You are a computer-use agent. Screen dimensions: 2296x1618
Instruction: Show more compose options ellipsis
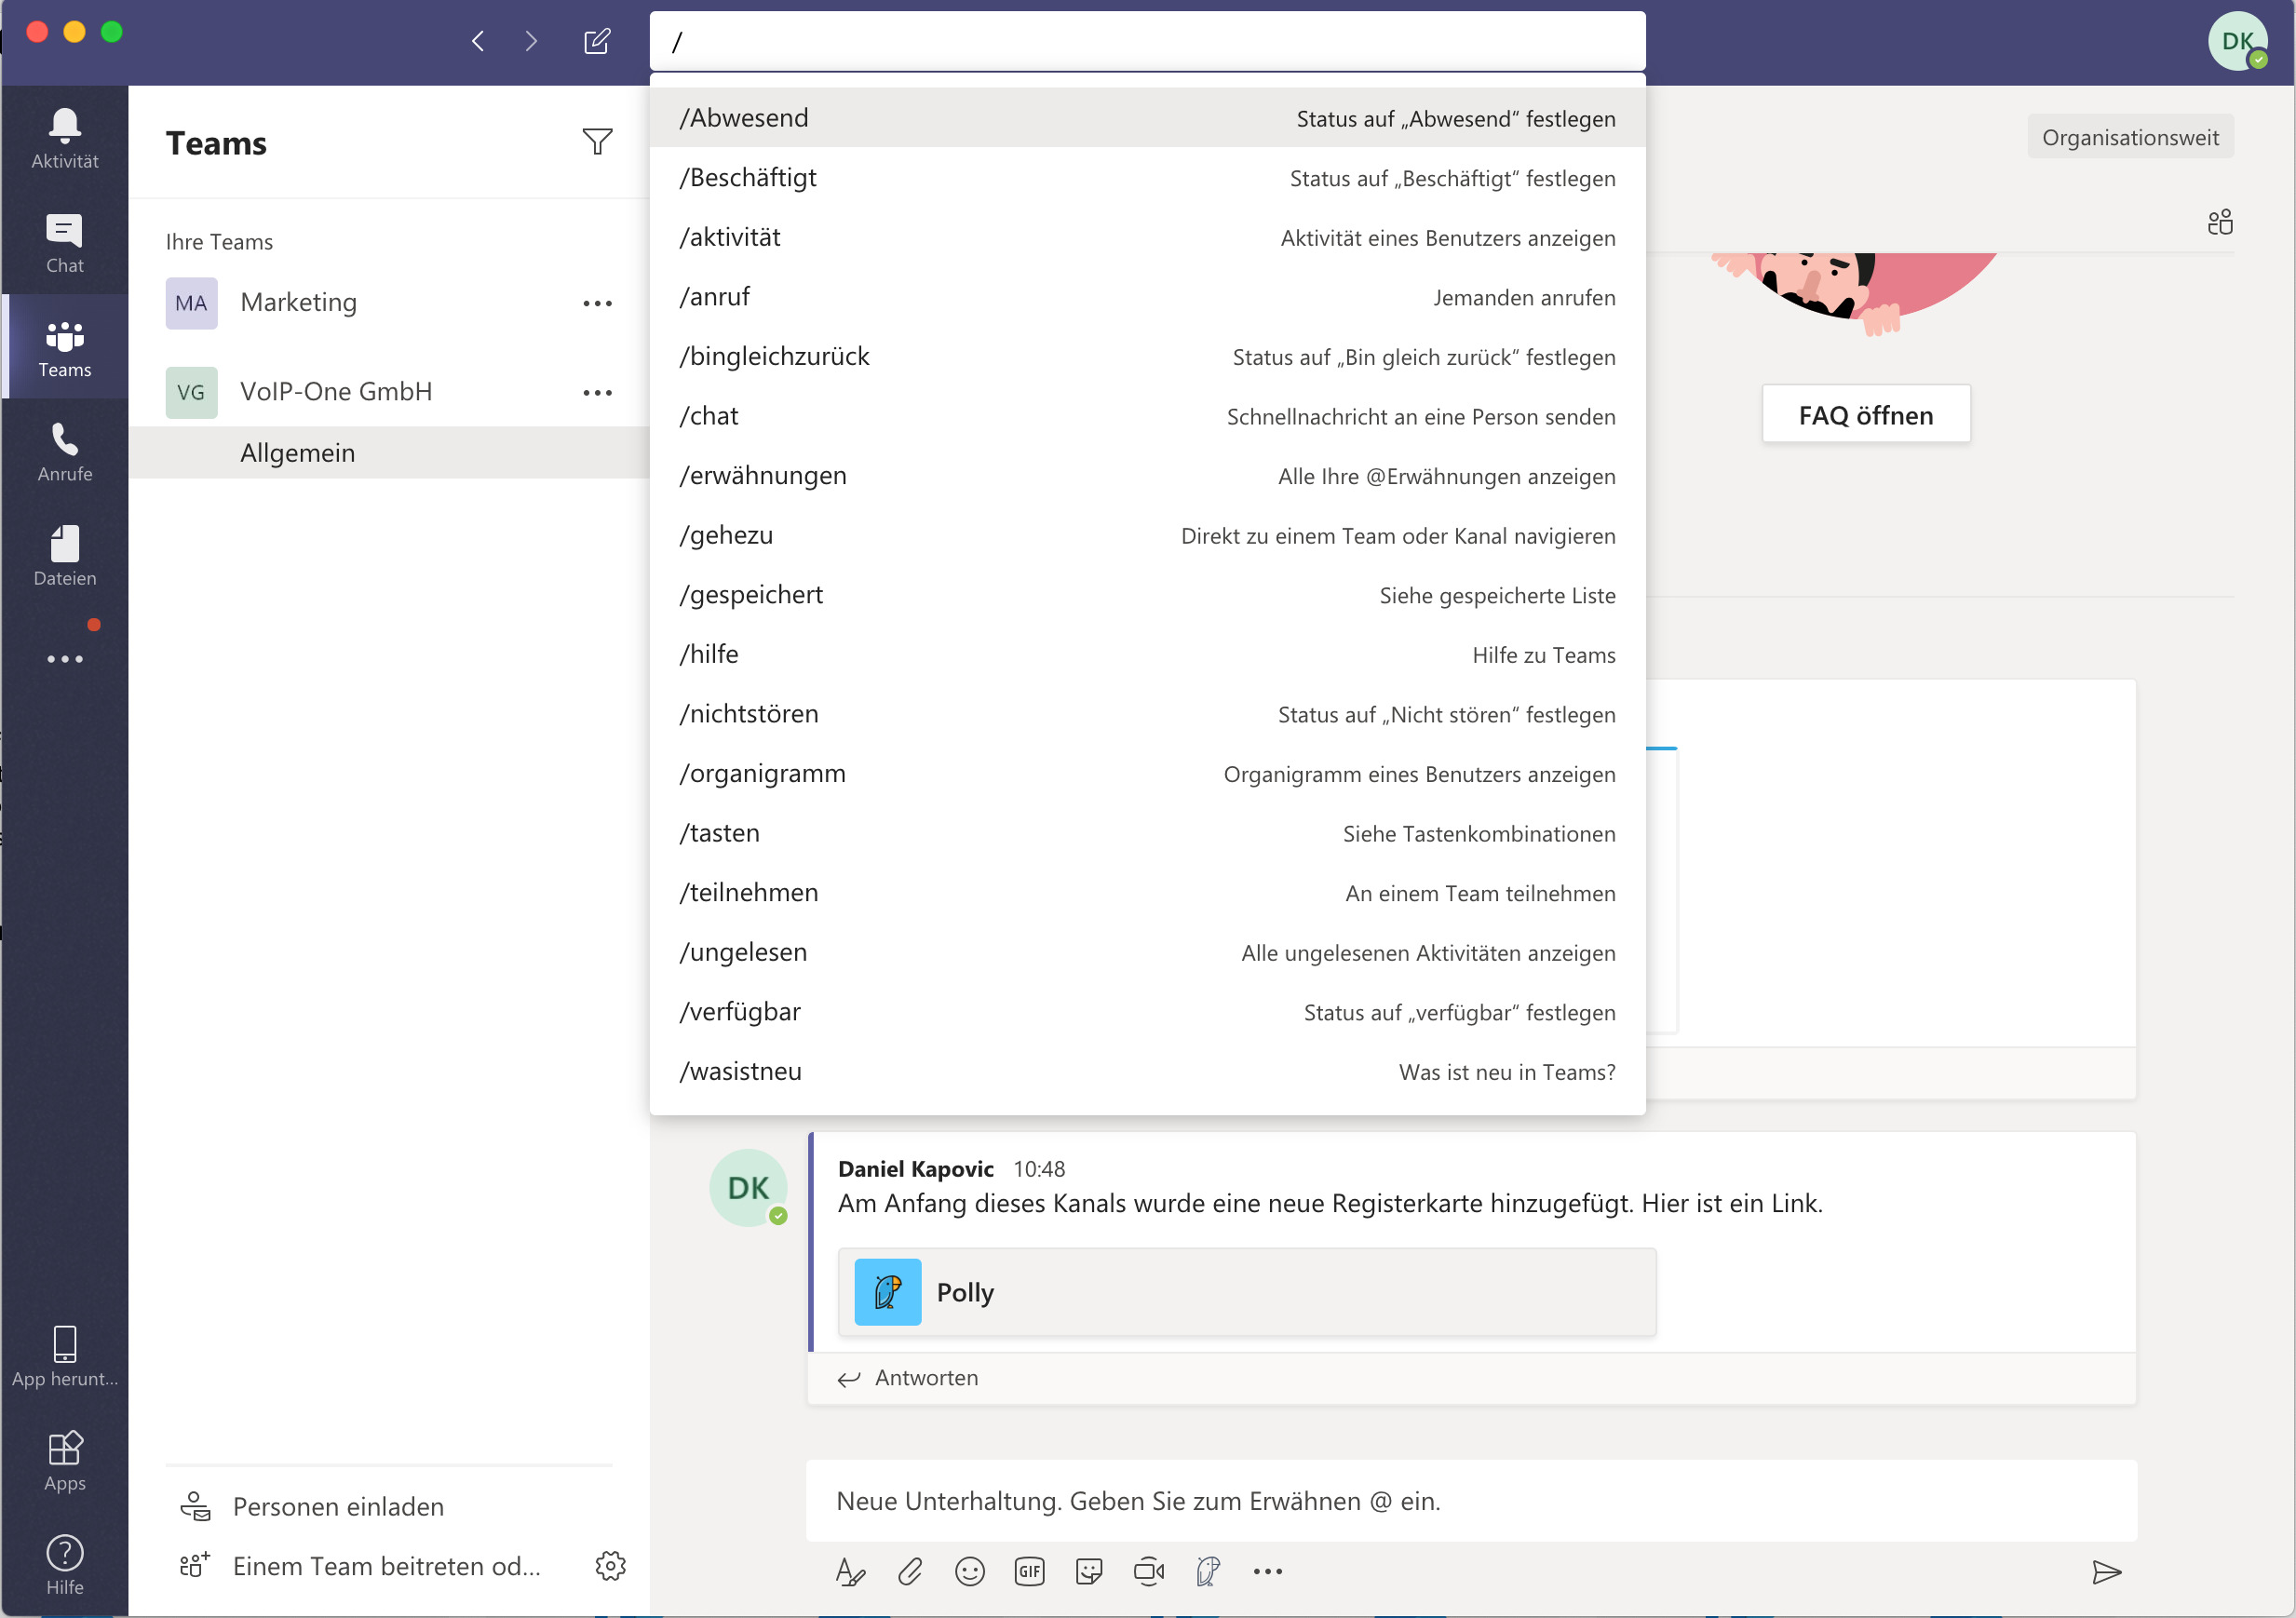click(1268, 1571)
